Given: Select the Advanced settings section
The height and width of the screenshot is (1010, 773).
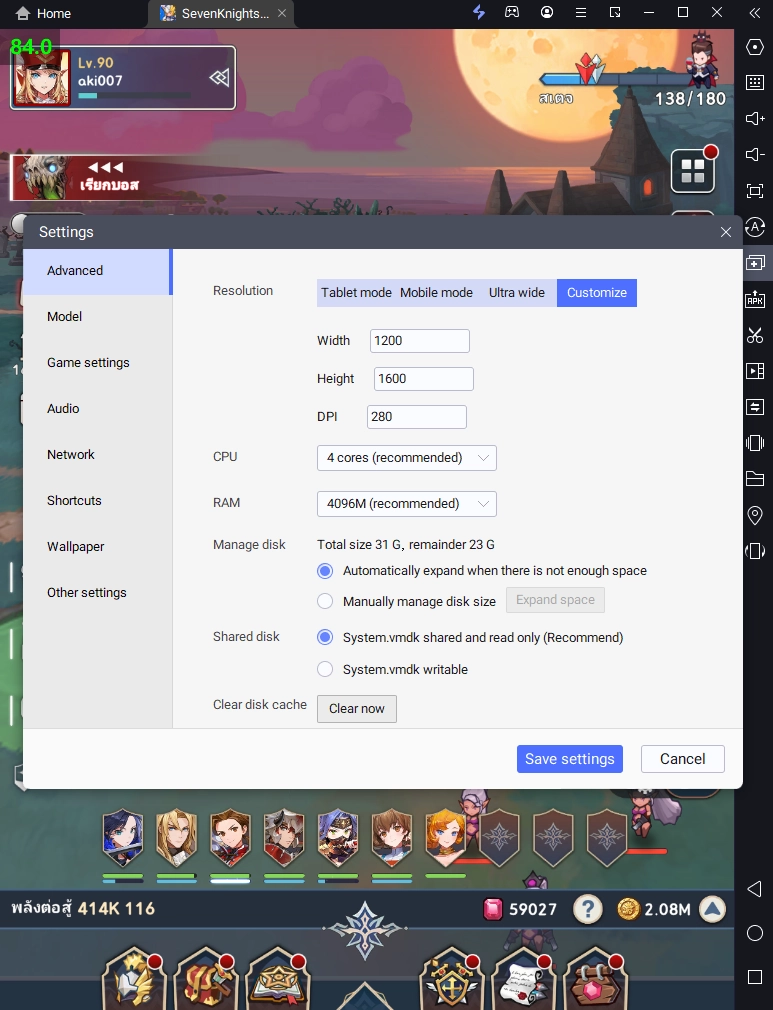Looking at the screenshot, I should click(x=97, y=271).
